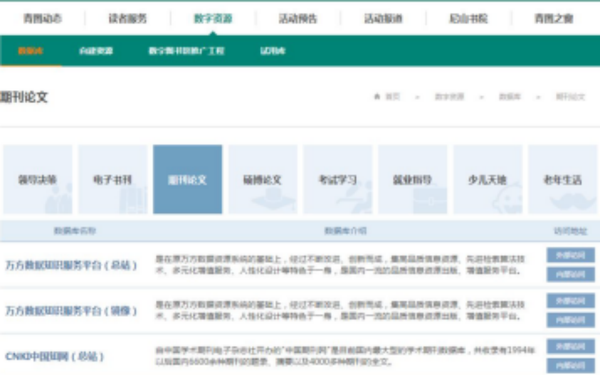Click the 期刊论文 breadcrumb entry
Image resolution: width=600 pixels, height=375 pixels.
tap(570, 96)
